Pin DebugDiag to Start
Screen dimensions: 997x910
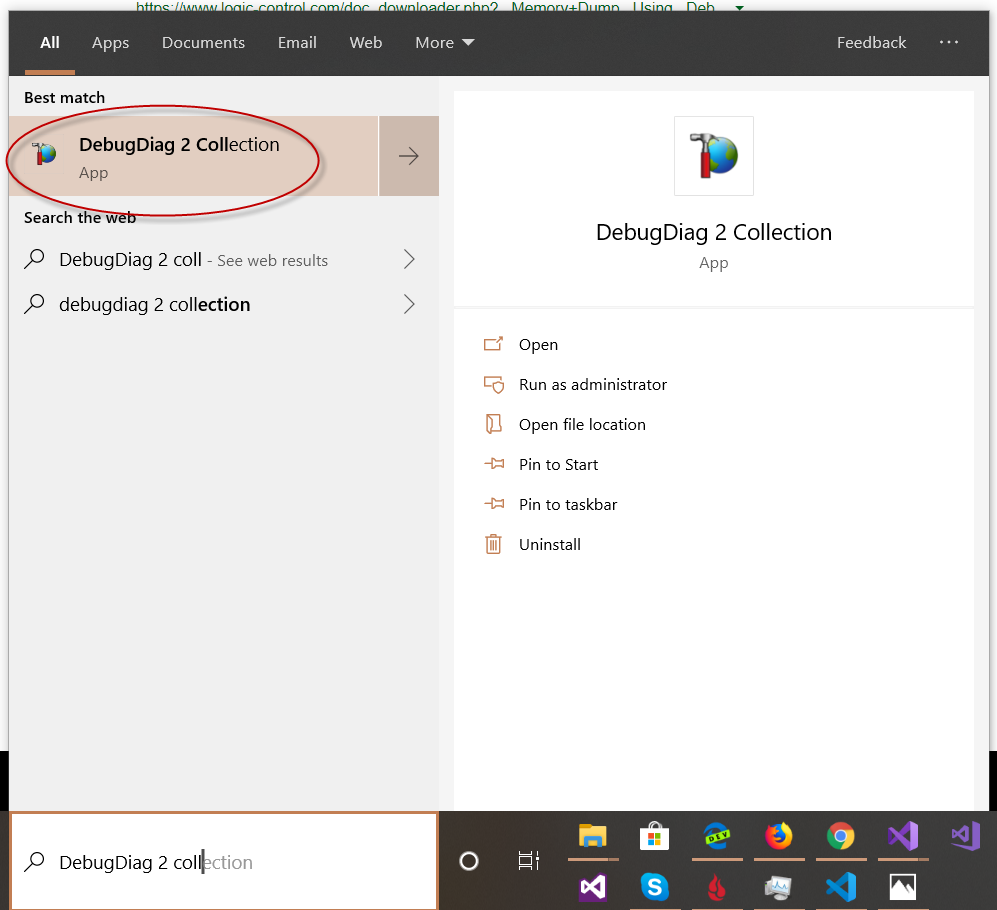point(558,465)
